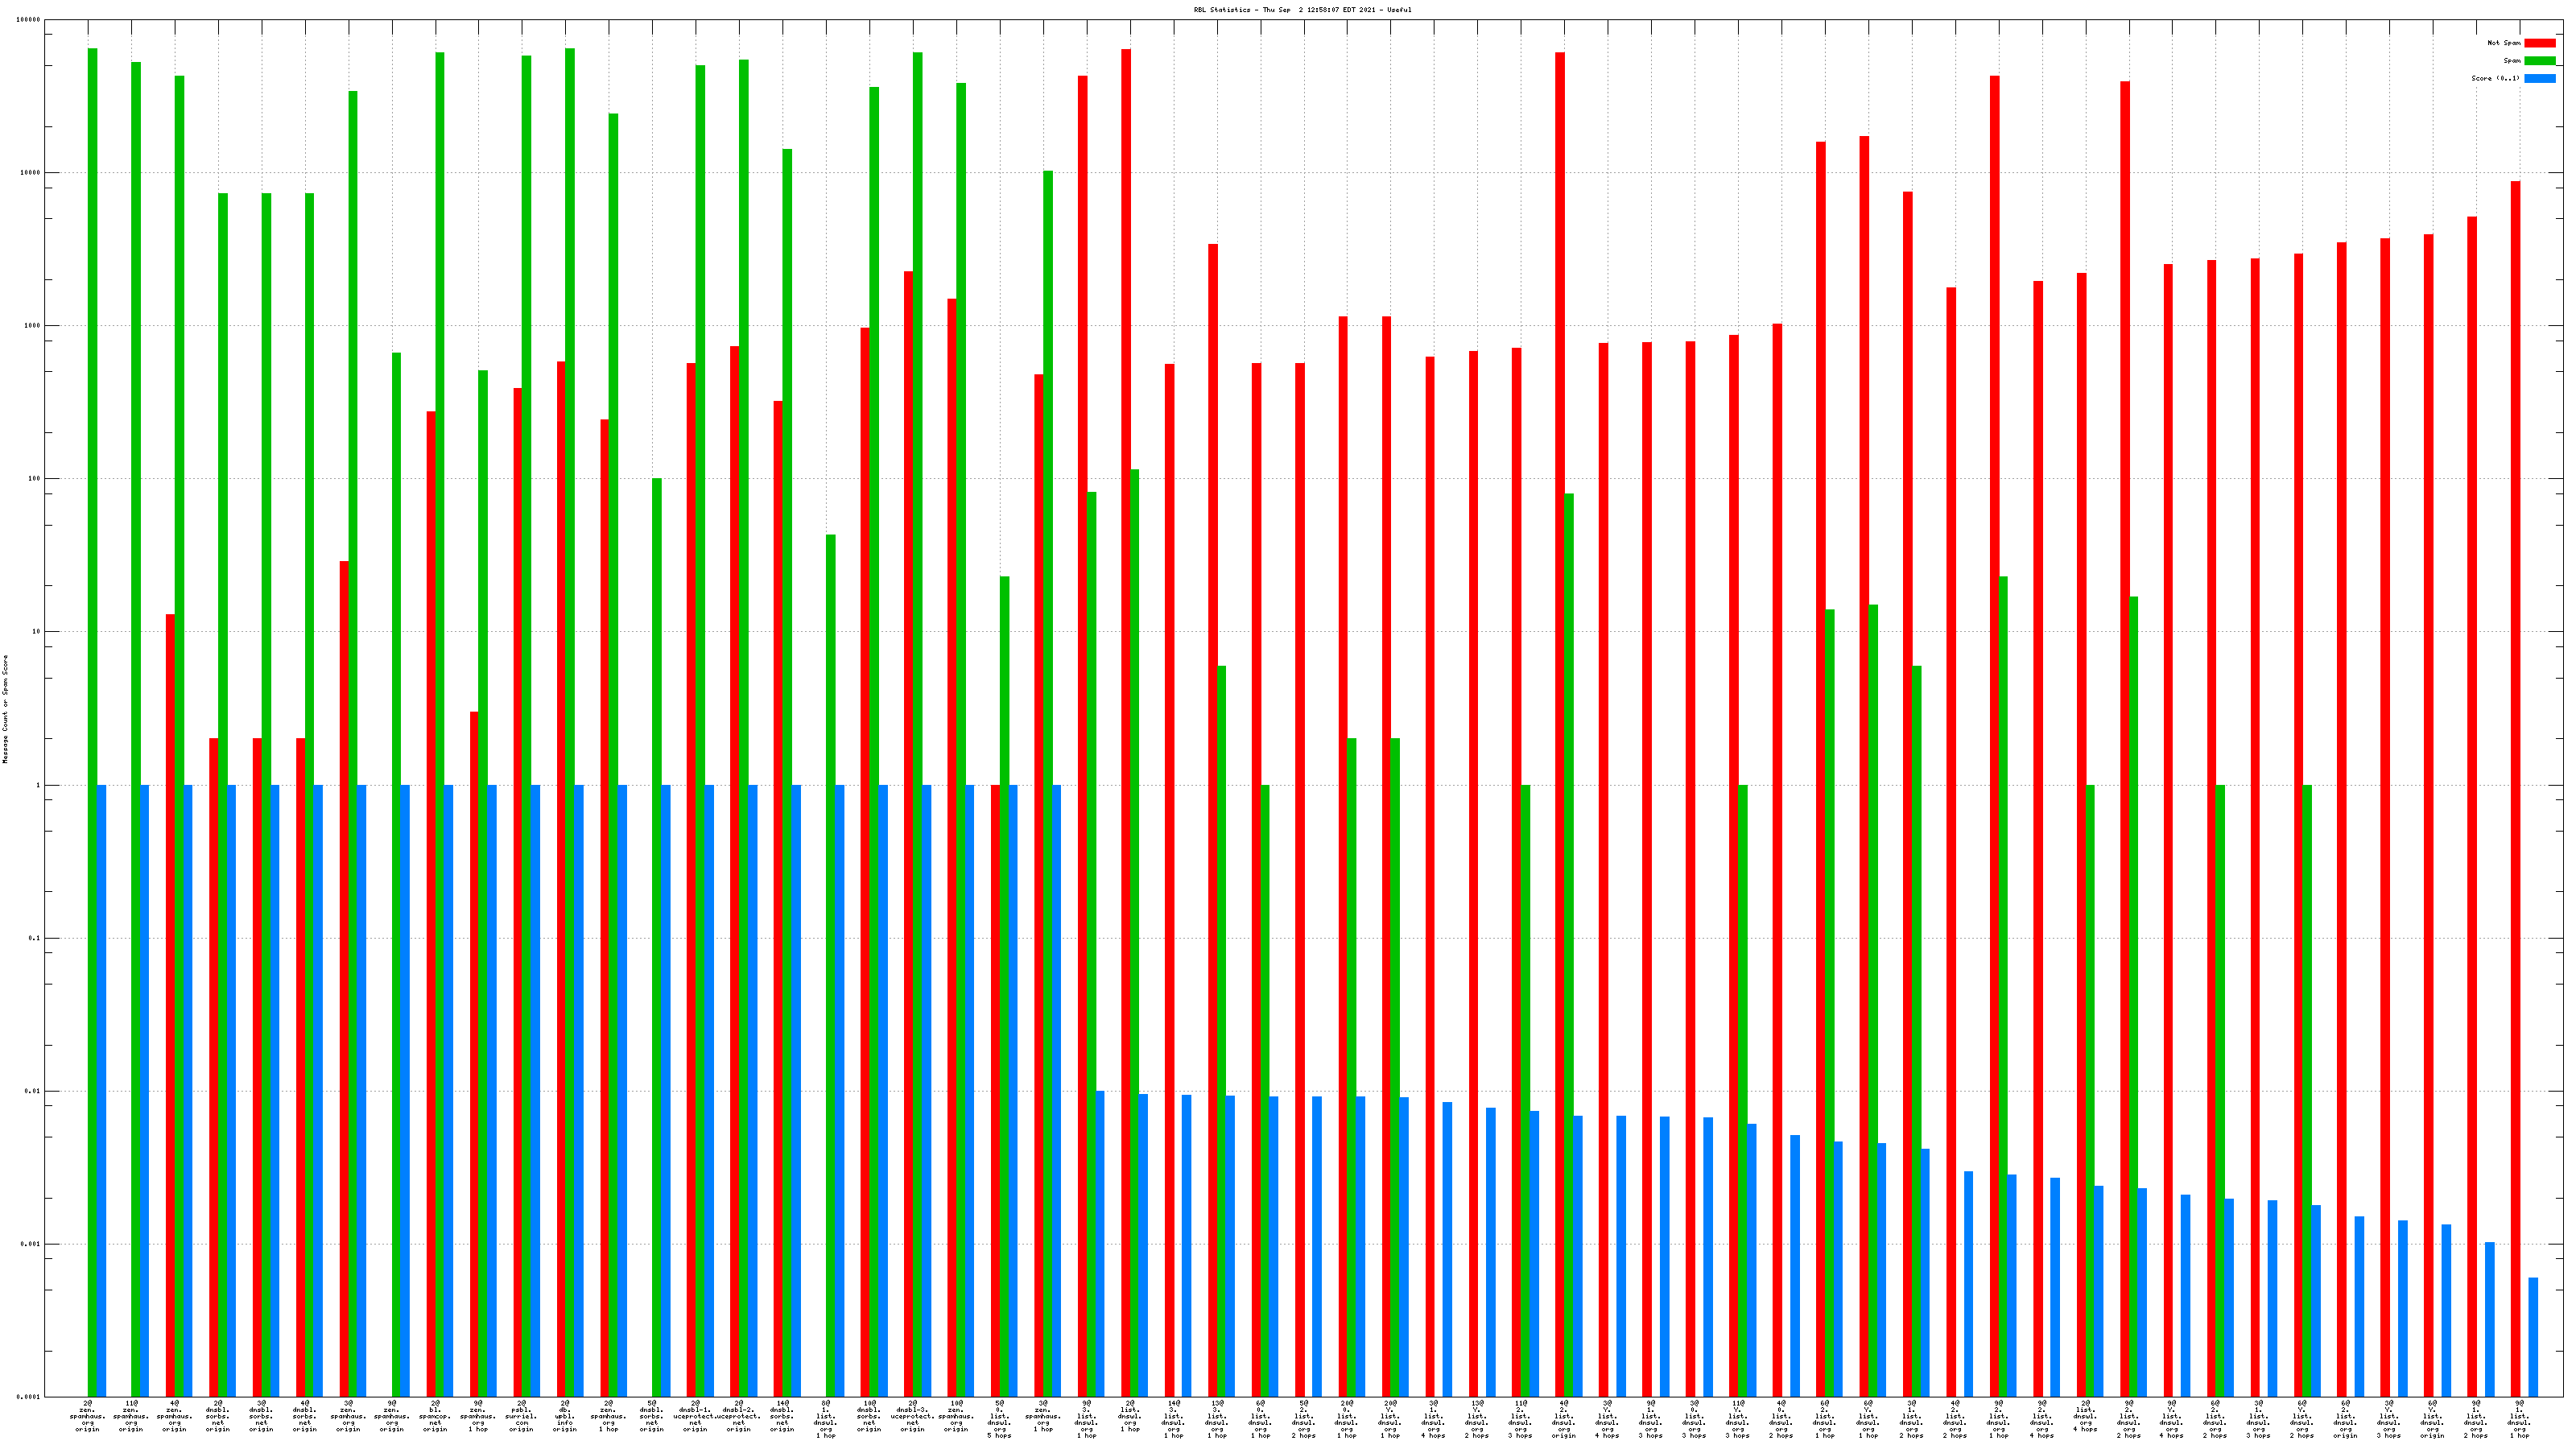Click the 1 y-axis tick label
This screenshot has height=1449, width=2576.
pos(39,785)
